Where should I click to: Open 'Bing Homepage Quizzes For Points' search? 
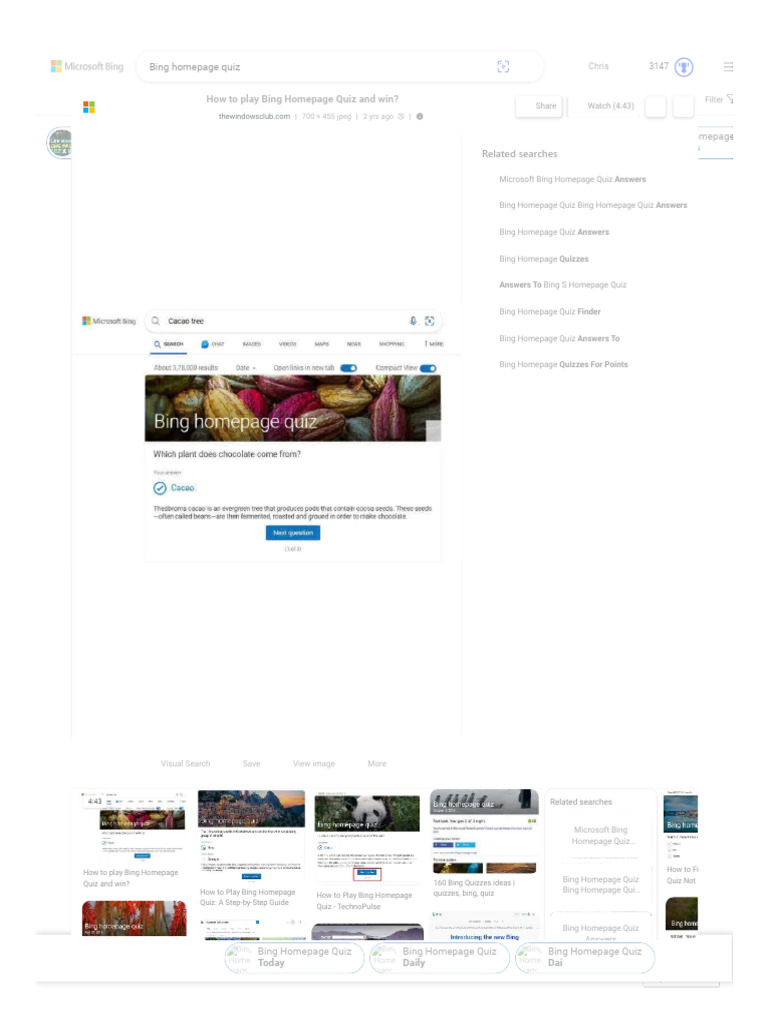(564, 364)
